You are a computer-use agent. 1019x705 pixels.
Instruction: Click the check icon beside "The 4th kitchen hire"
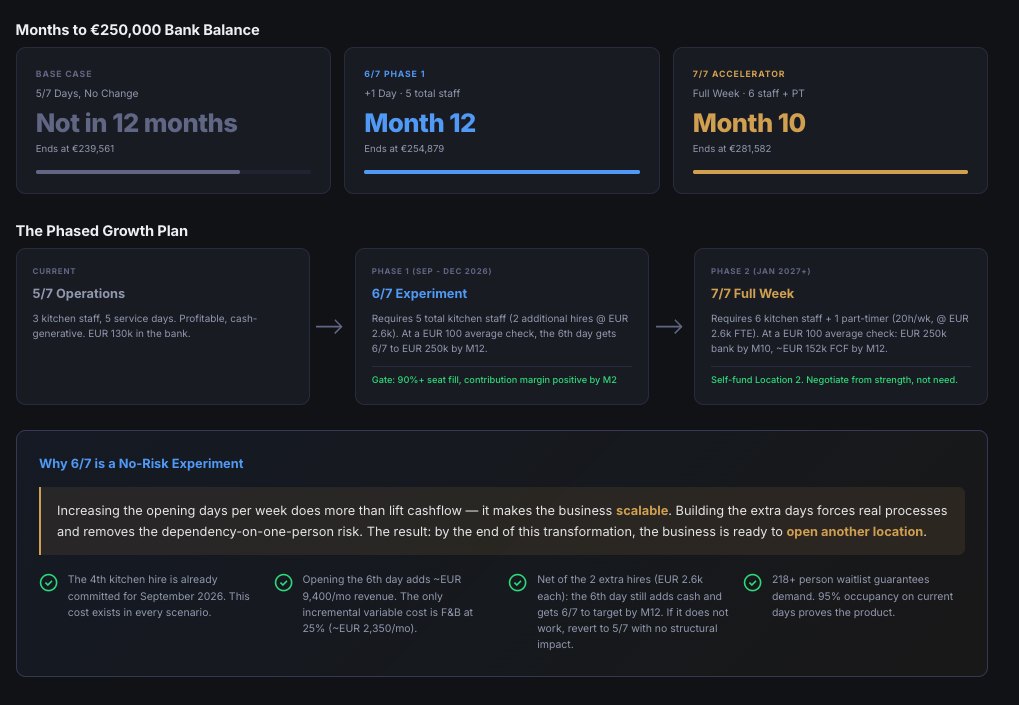tap(49, 582)
